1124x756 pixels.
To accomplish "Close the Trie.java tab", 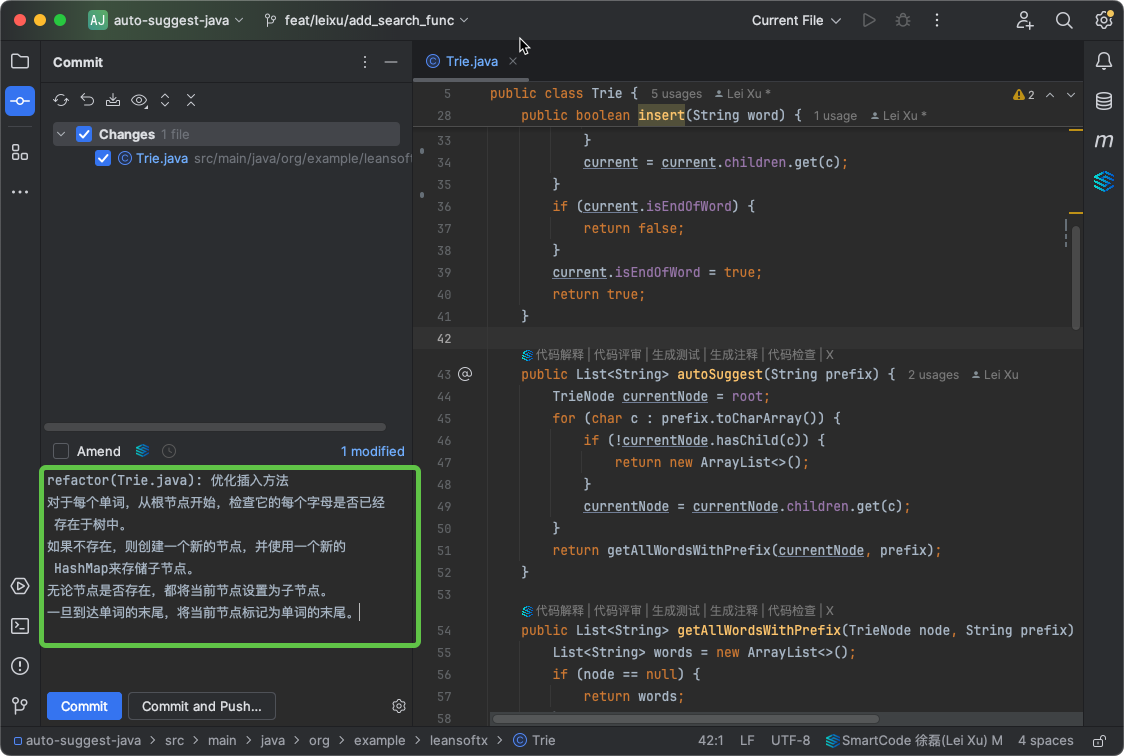I will click(x=513, y=62).
